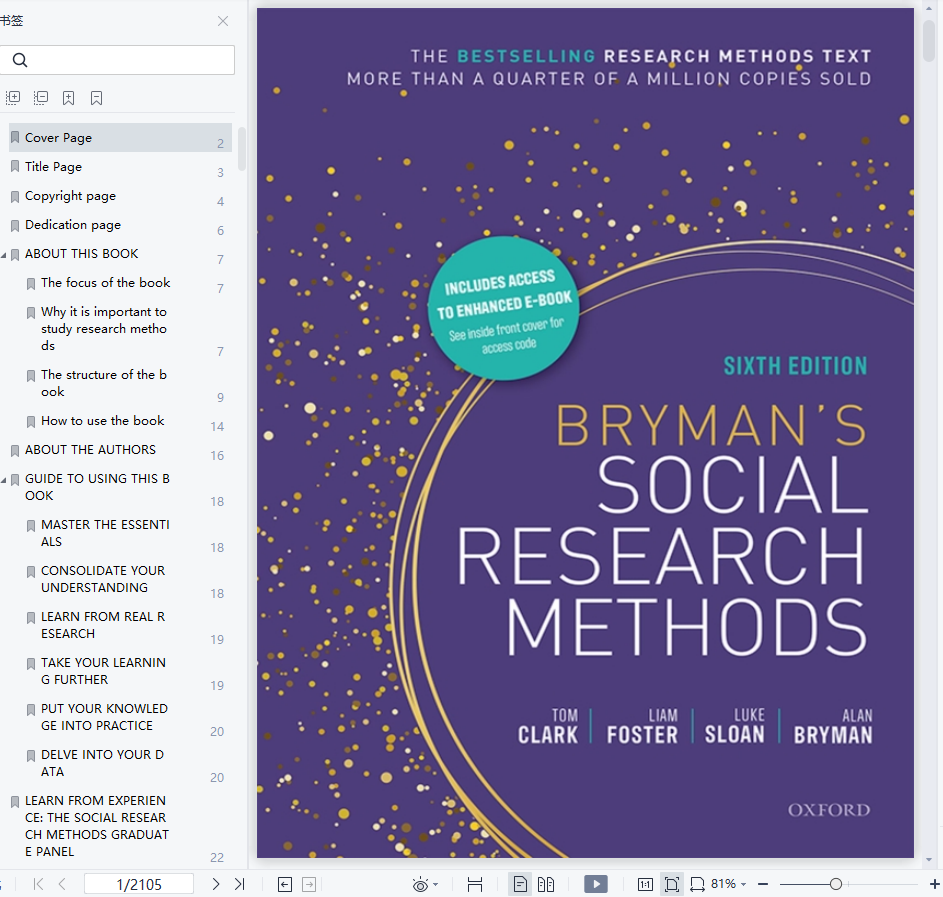Collapse GUIDE TO USING THIS BOOK section

coord(4,480)
